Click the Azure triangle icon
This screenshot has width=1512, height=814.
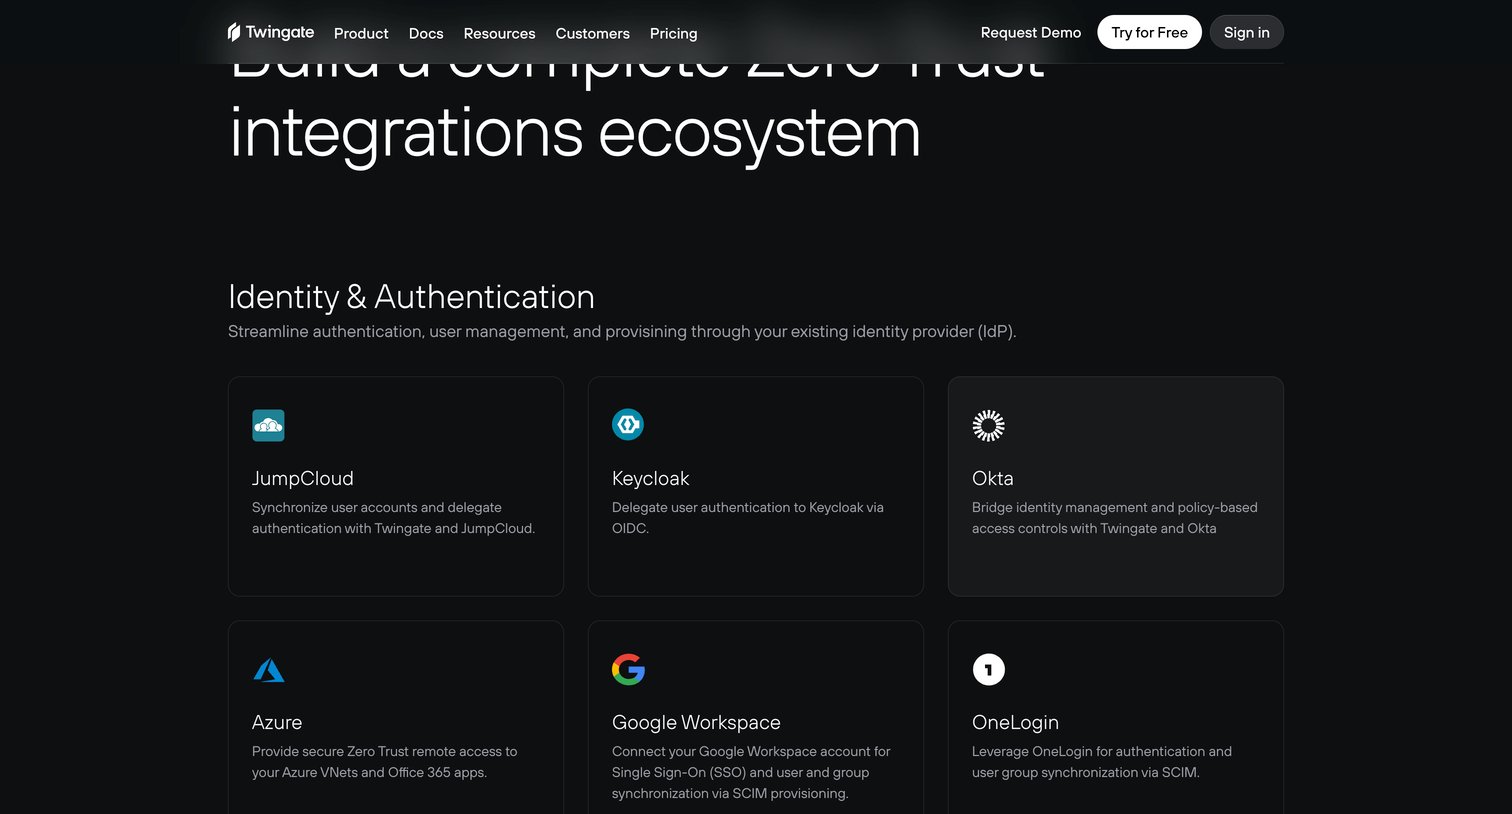coord(268,669)
